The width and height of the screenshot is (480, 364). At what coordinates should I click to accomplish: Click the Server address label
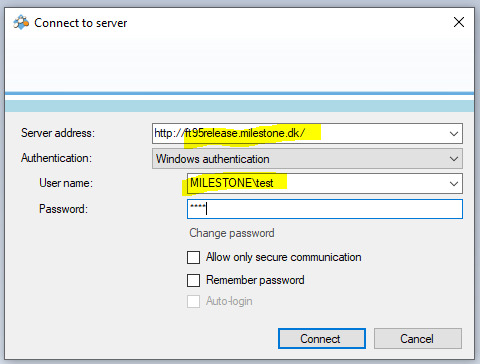(x=58, y=133)
